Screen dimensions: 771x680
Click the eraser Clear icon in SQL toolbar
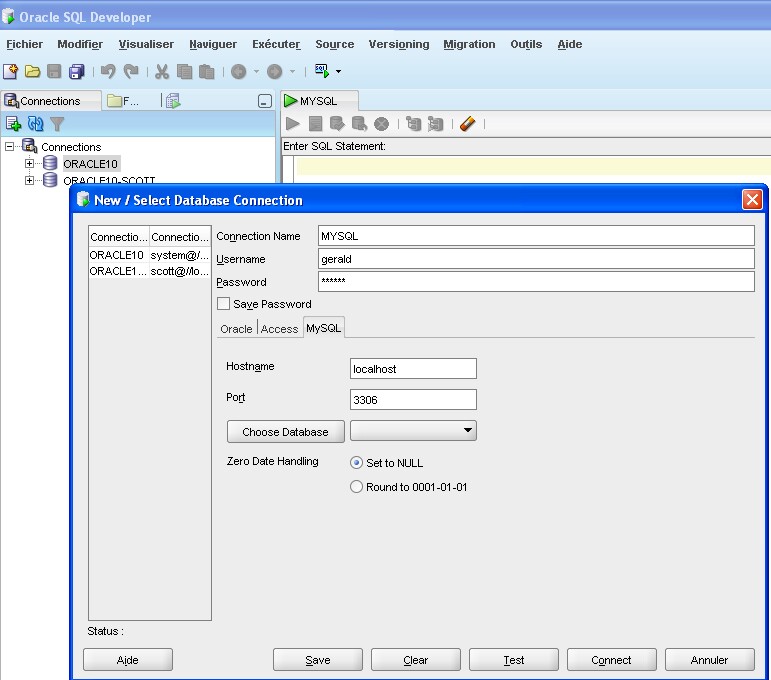pos(467,124)
